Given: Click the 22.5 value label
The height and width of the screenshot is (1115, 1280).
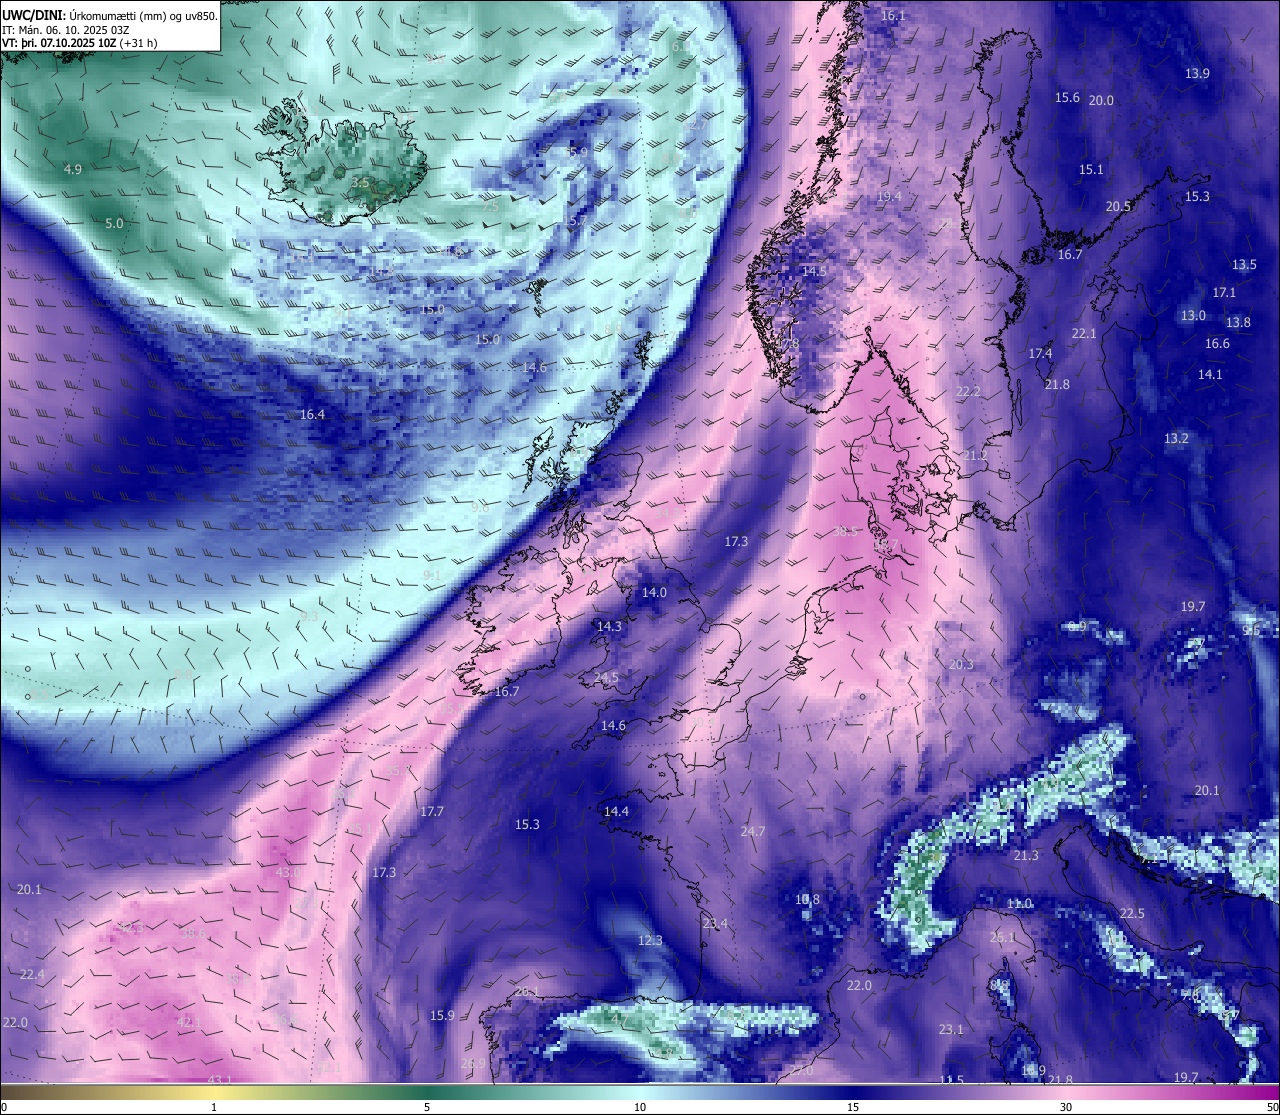Looking at the screenshot, I should tap(1132, 913).
